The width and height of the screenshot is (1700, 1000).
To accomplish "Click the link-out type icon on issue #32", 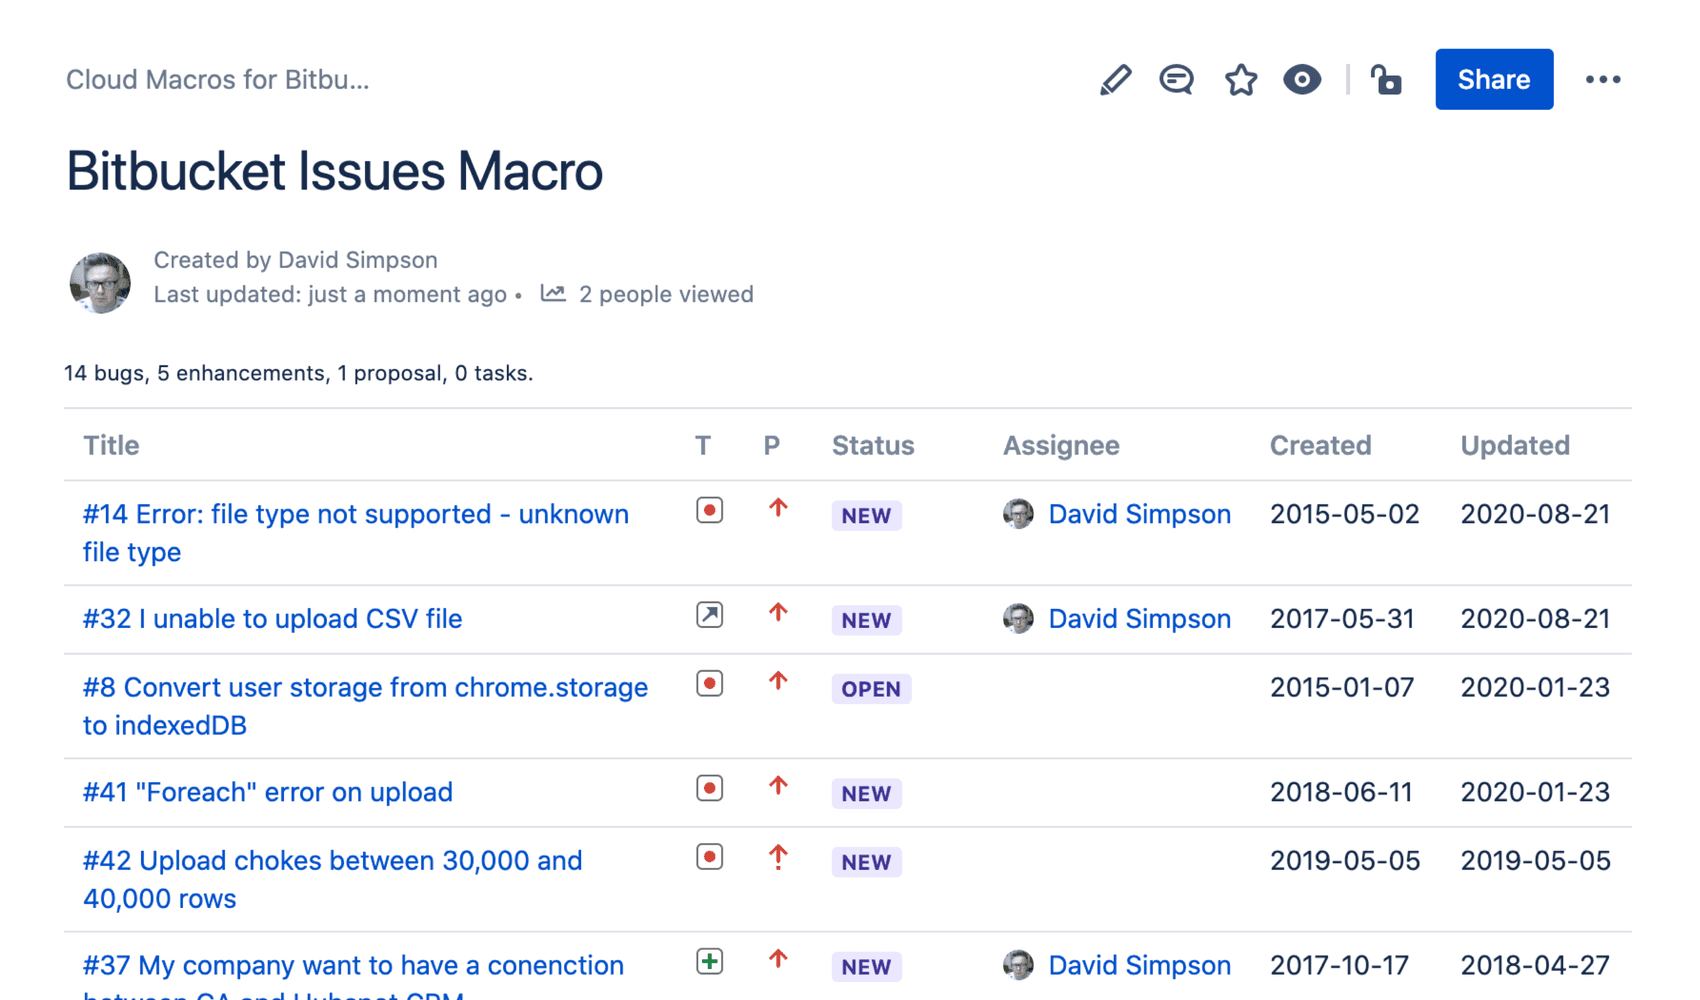I will (x=709, y=613).
